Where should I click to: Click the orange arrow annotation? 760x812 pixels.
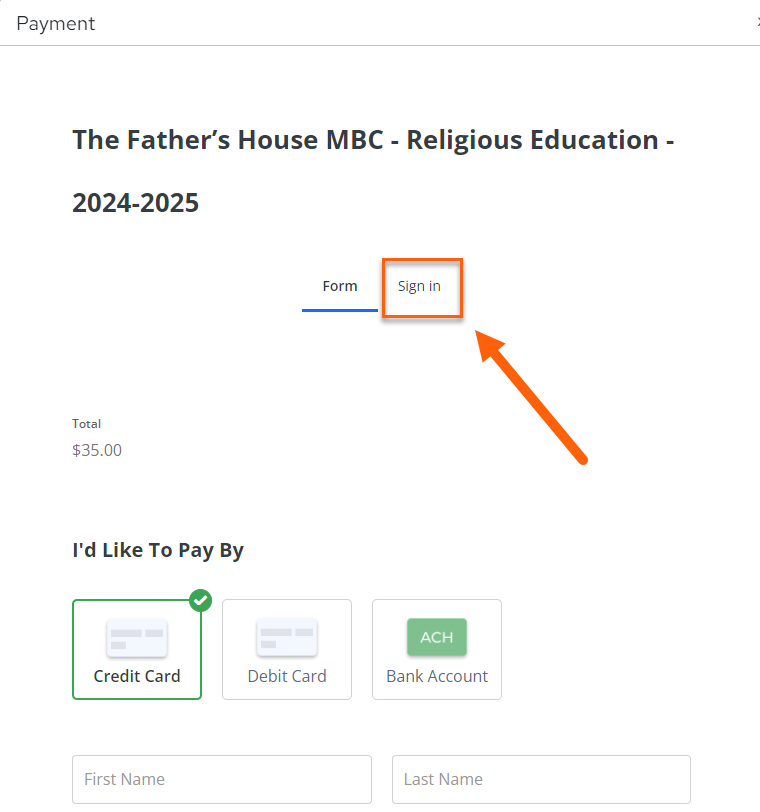tap(531, 397)
